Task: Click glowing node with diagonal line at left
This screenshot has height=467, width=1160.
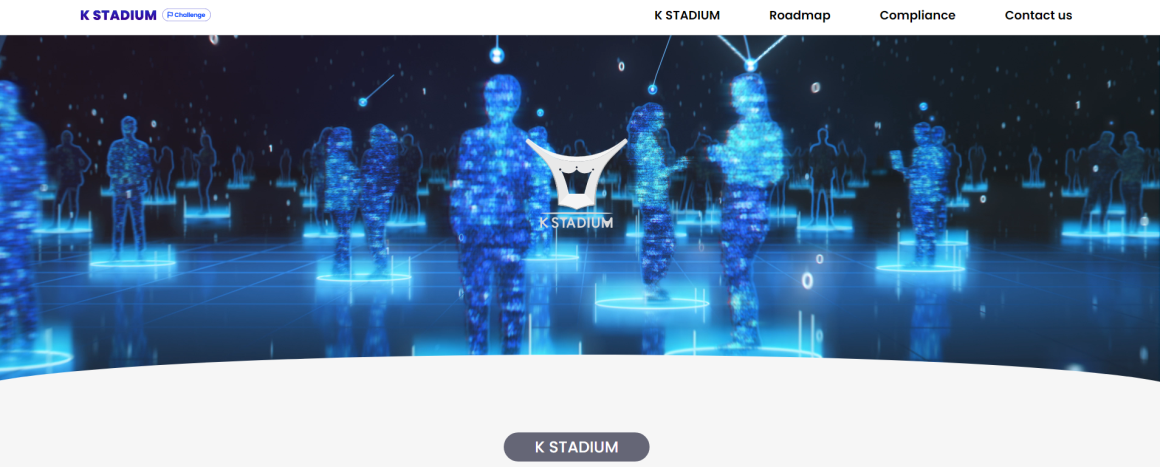Action: [362, 101]
